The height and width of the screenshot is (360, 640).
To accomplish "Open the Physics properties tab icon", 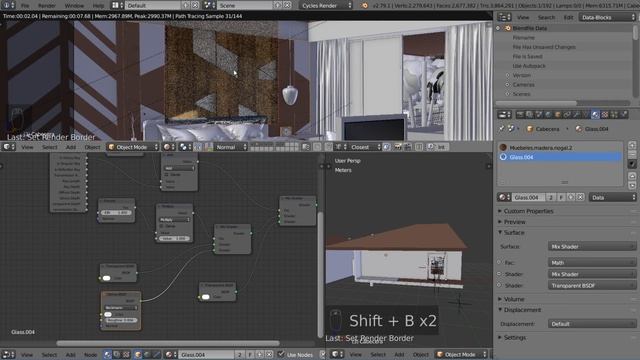I will (624, 115).
